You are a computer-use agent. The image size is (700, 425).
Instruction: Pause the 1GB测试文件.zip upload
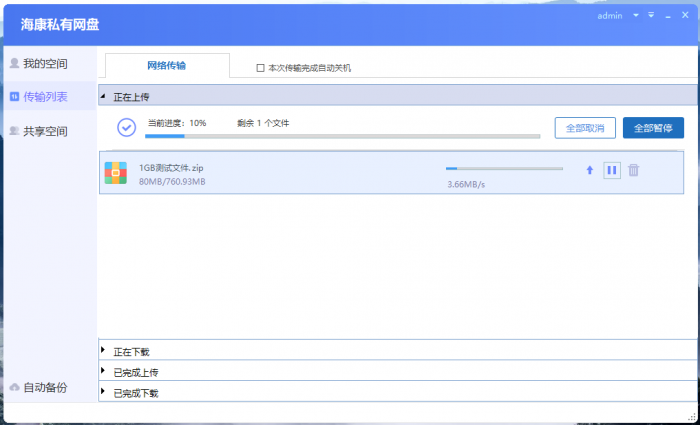click(x=612, y=170)
